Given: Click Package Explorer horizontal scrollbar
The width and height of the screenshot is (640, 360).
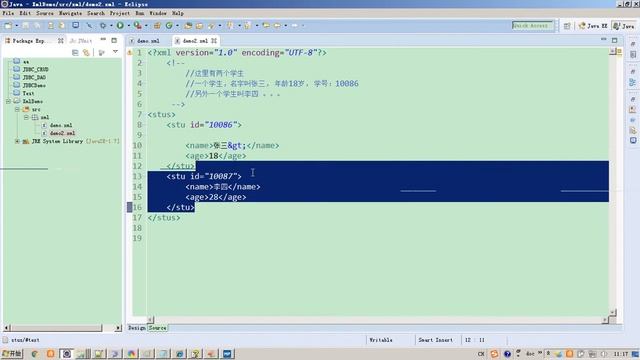Looking at the screenshot, I should [56, 328].
